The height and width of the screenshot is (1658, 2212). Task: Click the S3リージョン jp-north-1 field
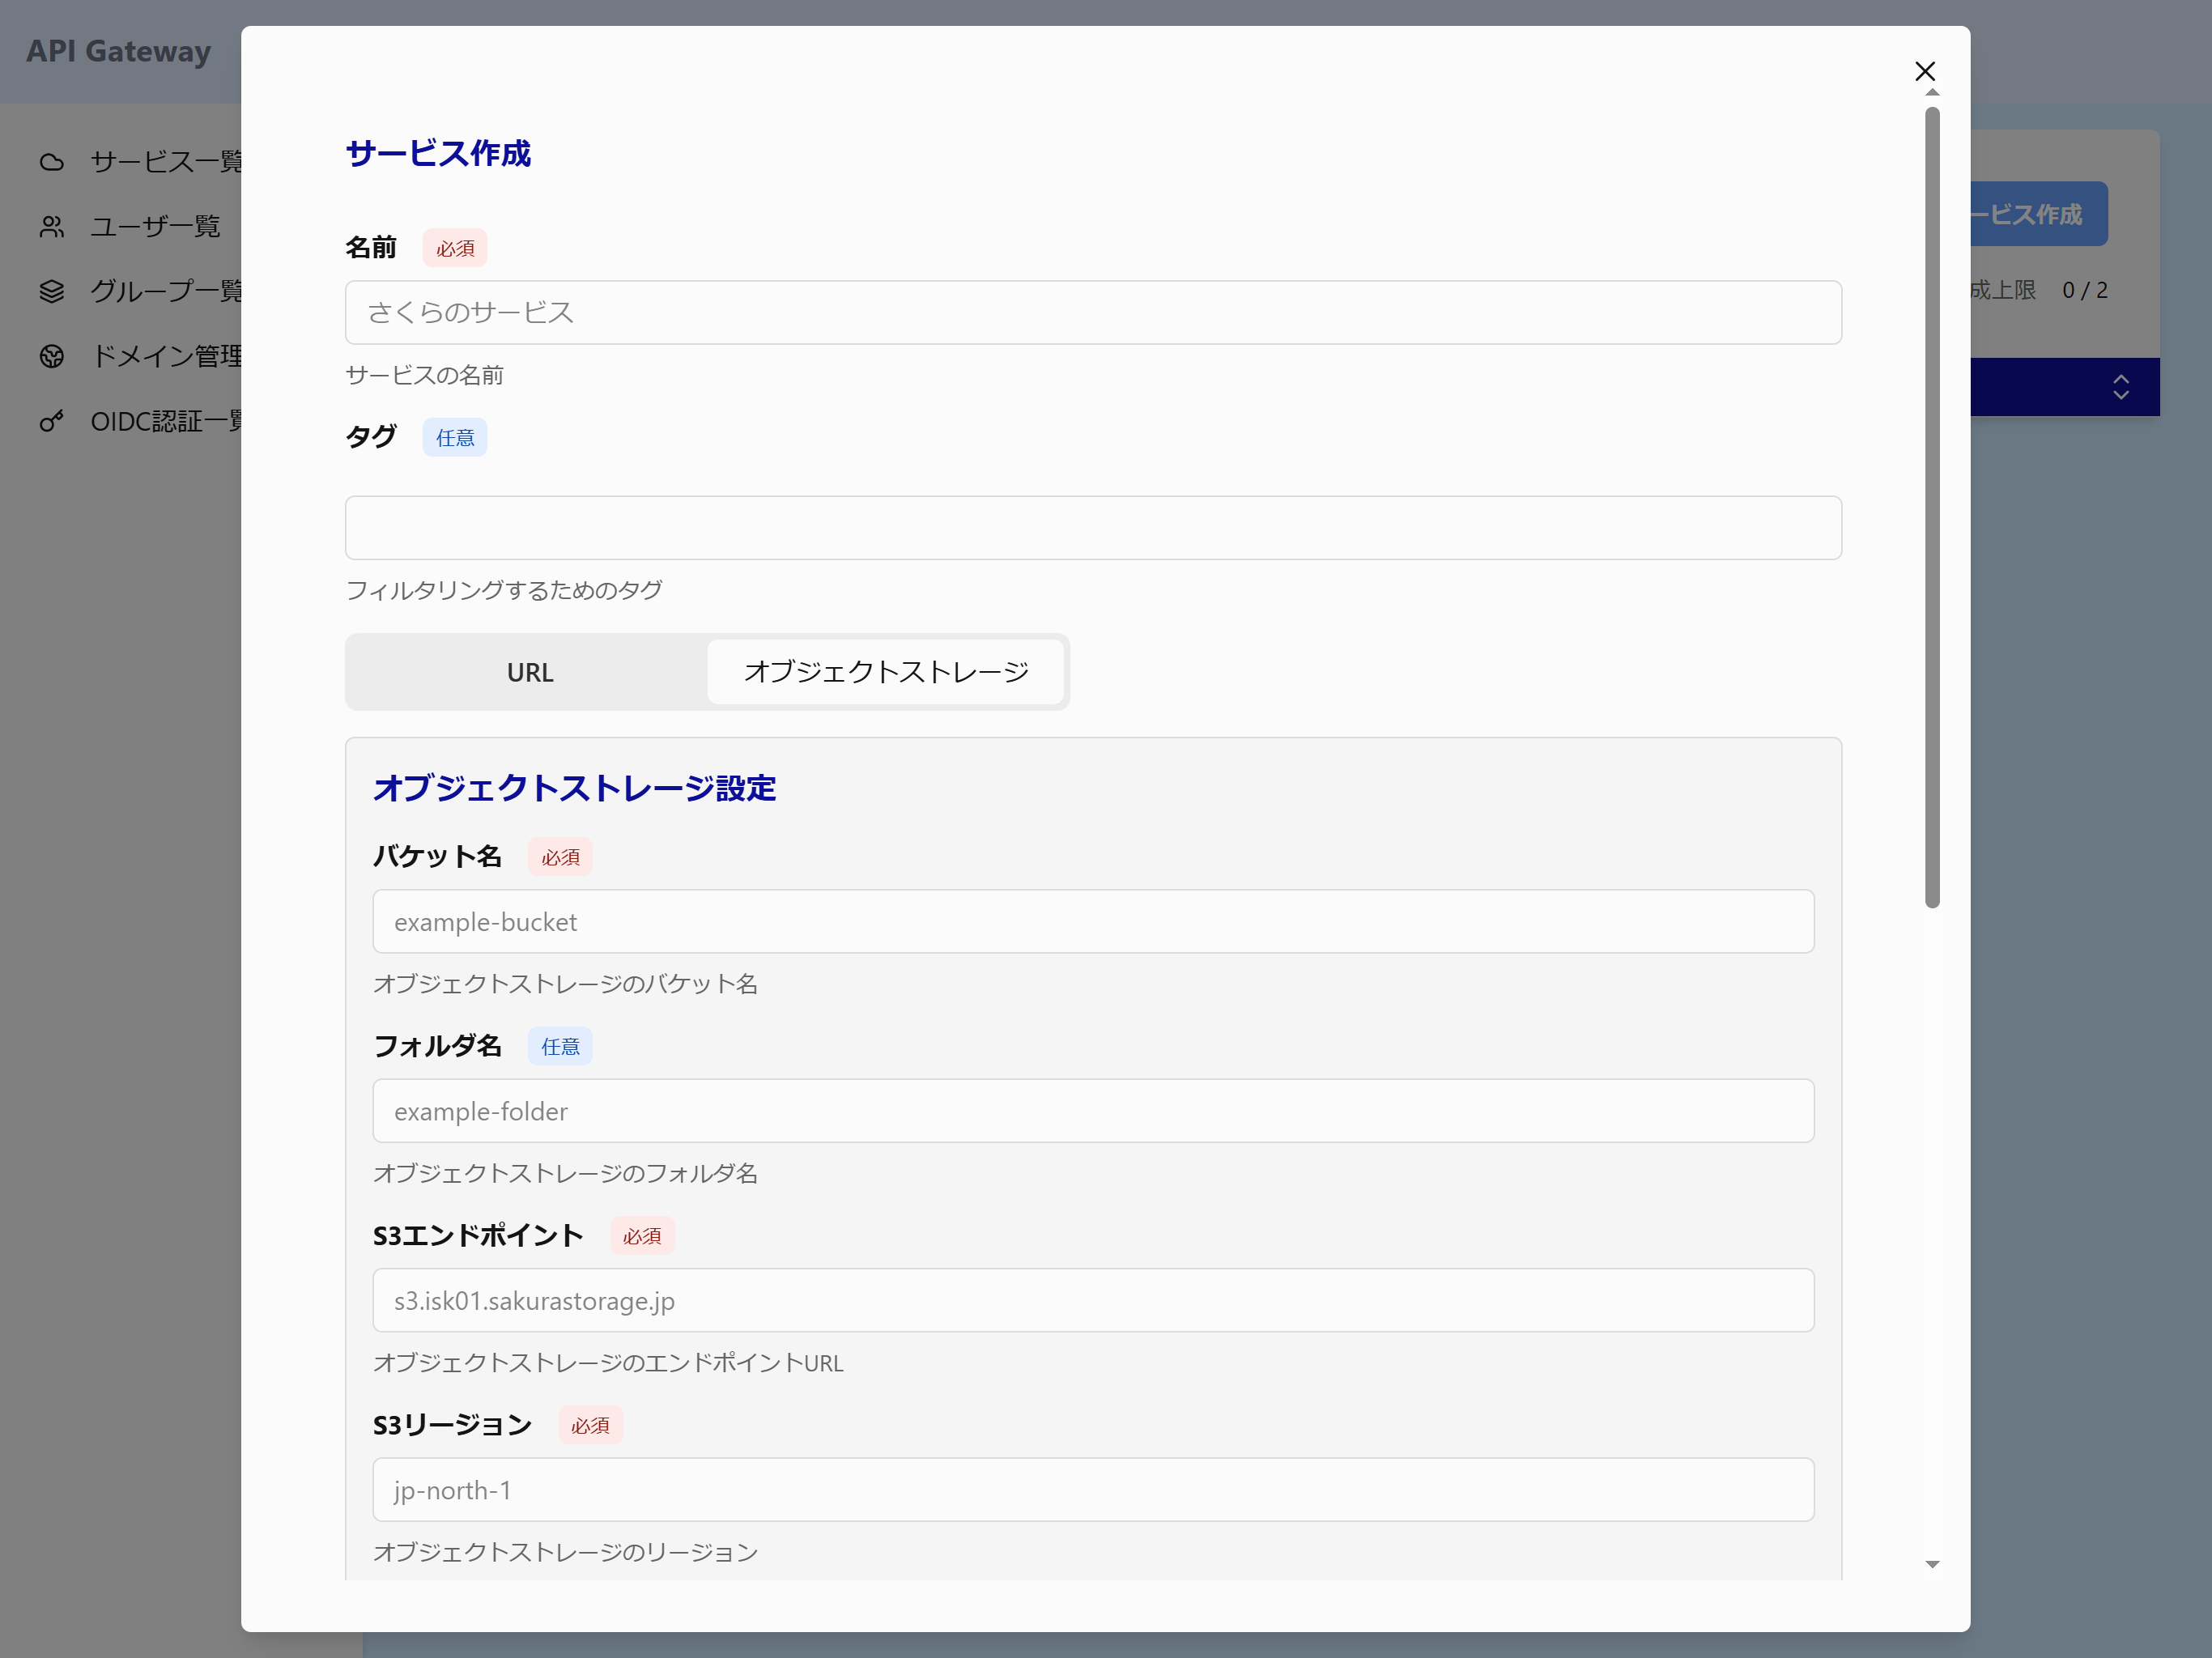tap(1092, 1490)
